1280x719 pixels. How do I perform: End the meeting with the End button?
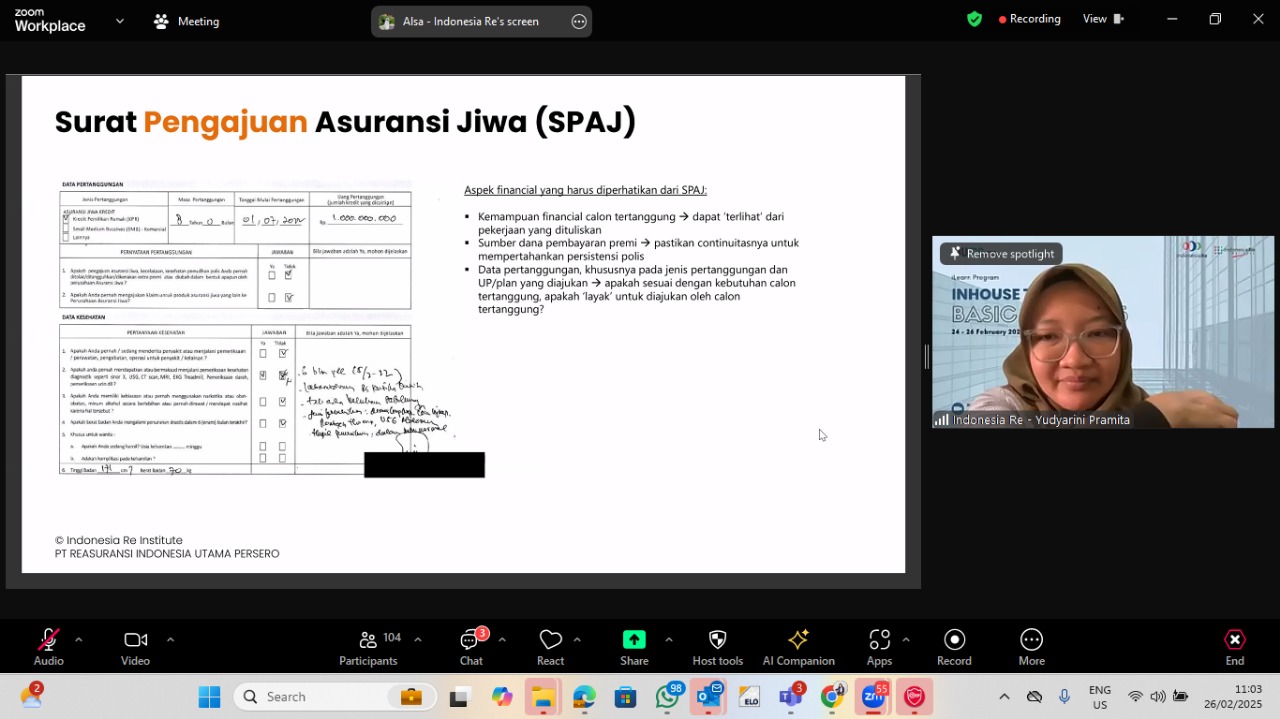pos(1235,647)
